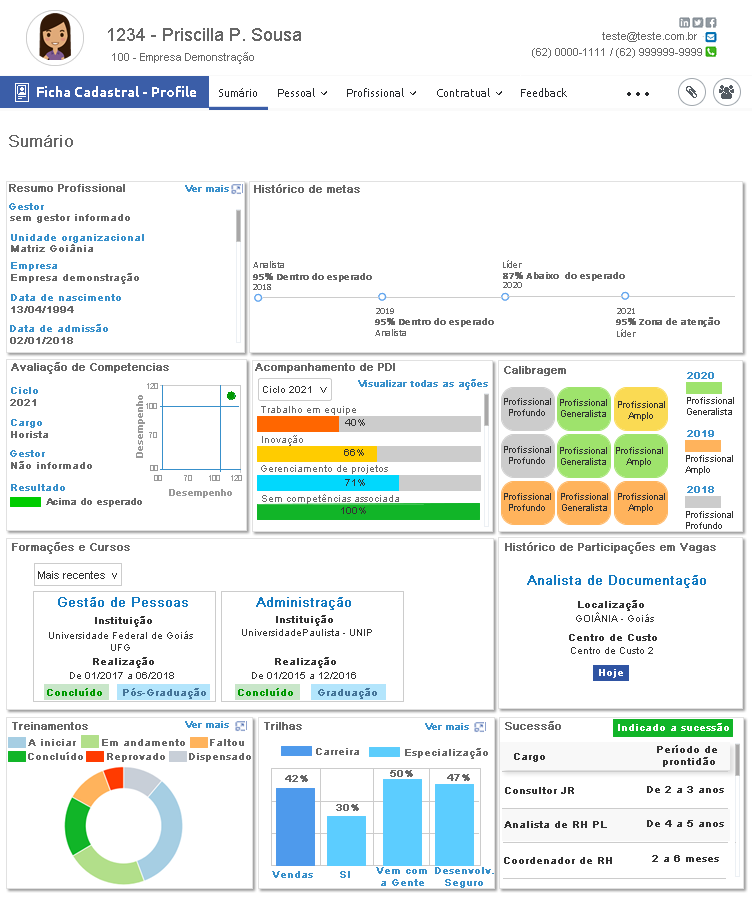Open the Ciclo 2021 dropdown
752x906 pixels.
click(x=295, y=389)
